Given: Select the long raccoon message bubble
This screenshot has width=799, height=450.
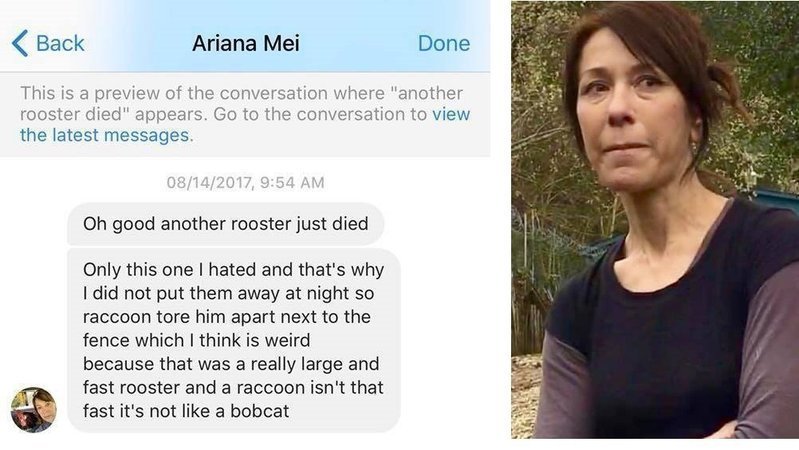Looking at the screenshot, I should pos(233,340).
